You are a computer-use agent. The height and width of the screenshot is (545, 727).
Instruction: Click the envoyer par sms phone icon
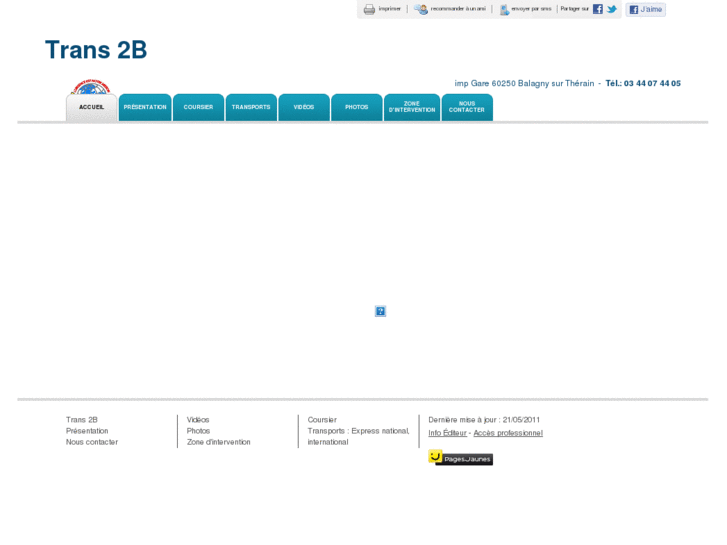(x=504, y=10)
